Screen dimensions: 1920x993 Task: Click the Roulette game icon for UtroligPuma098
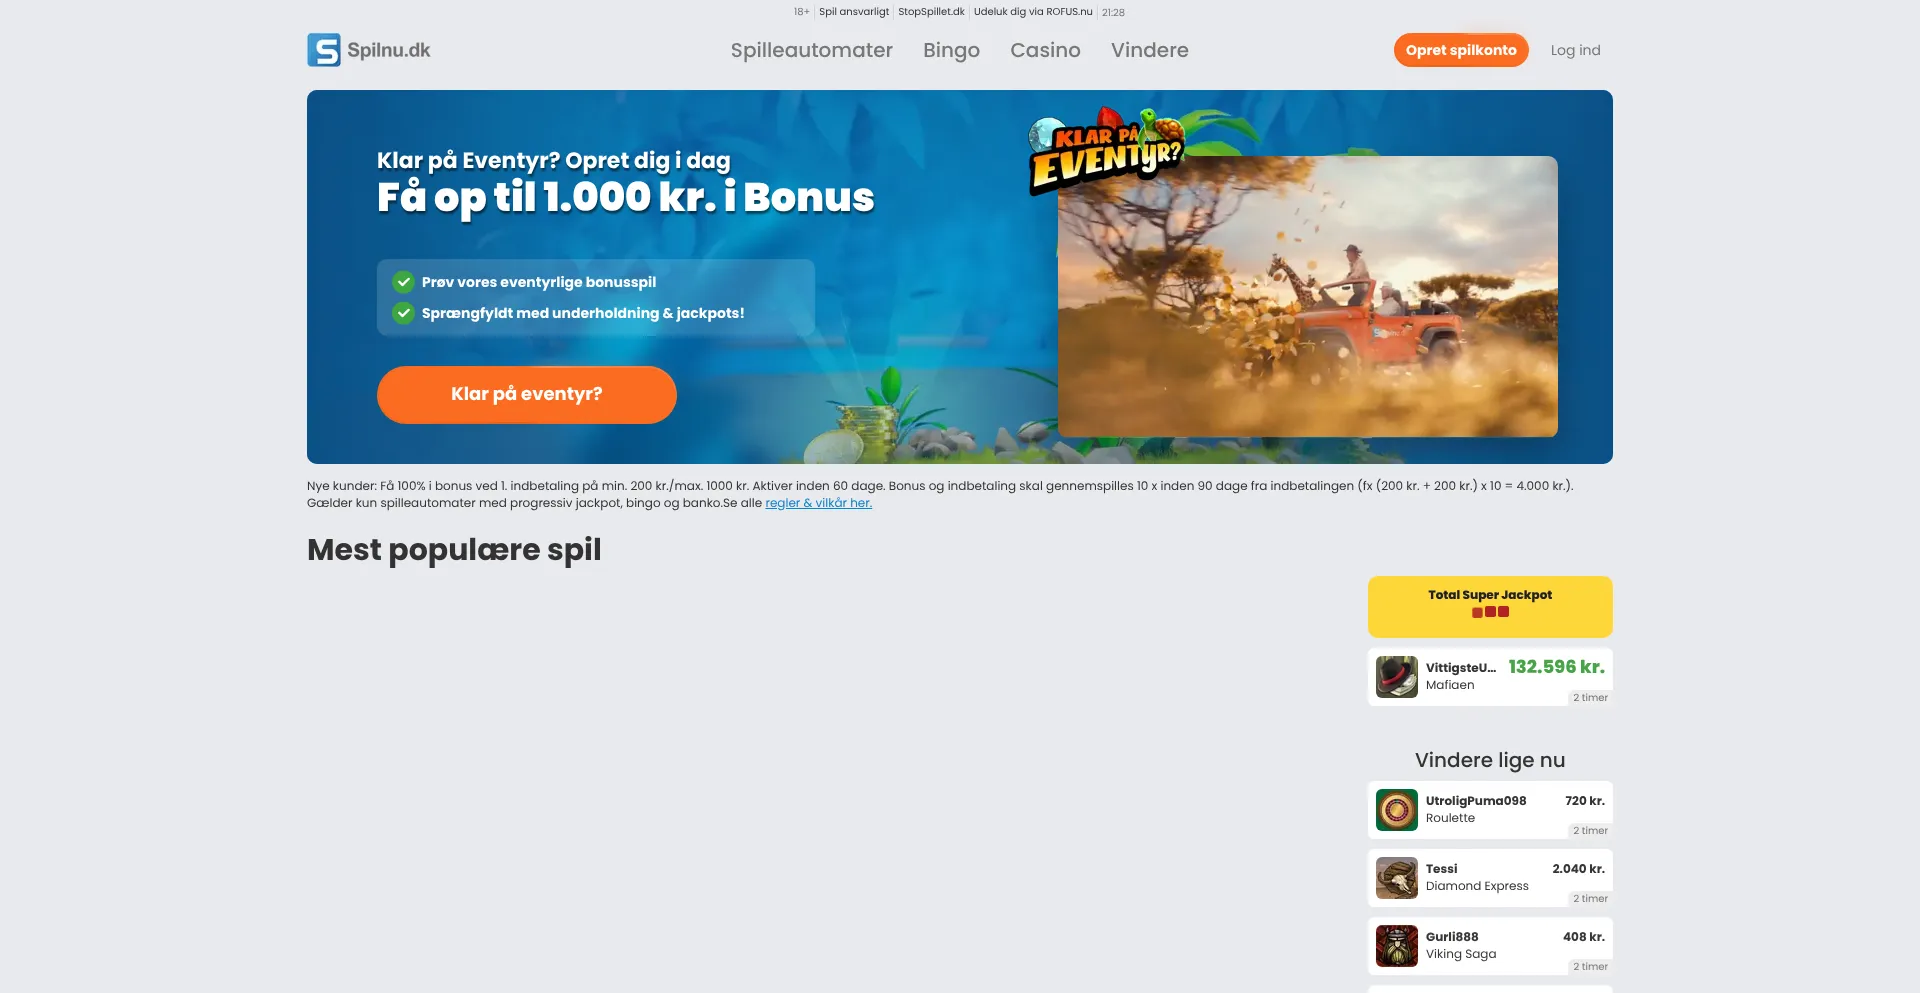(1397, 810)
